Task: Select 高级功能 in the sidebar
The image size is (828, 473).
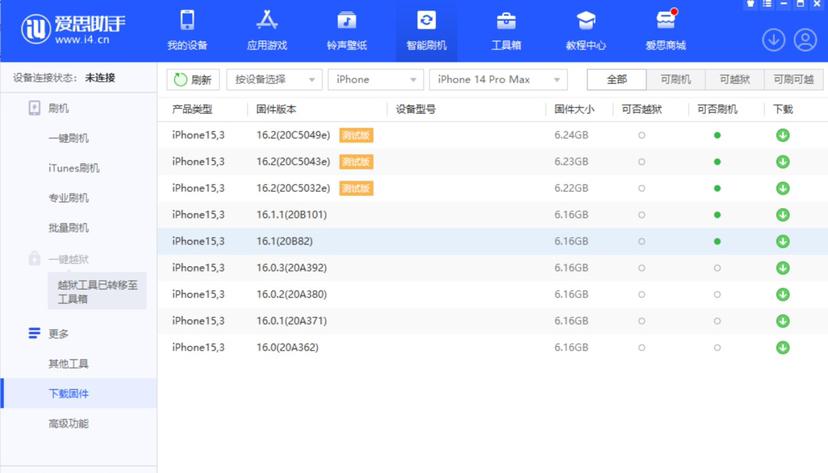Action: 69,423
